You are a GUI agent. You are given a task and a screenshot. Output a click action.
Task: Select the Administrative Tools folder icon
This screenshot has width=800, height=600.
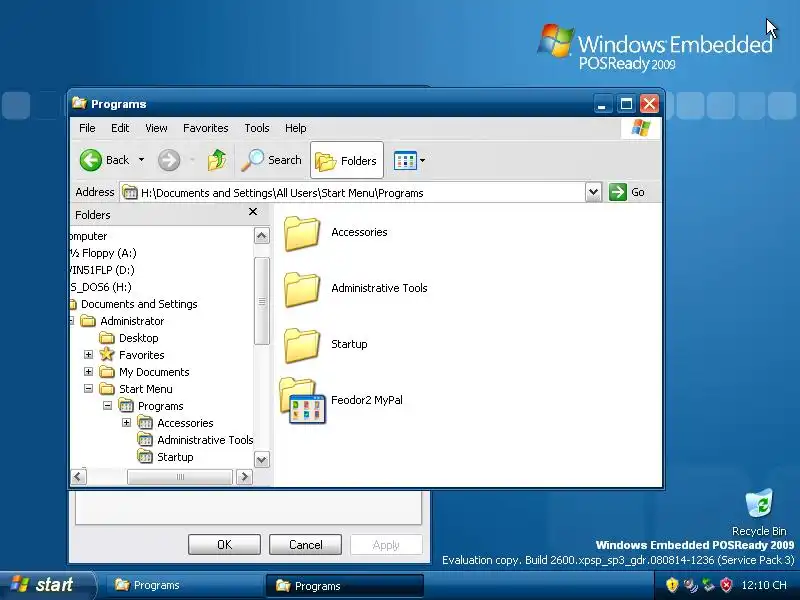click(x=302, y=289)
